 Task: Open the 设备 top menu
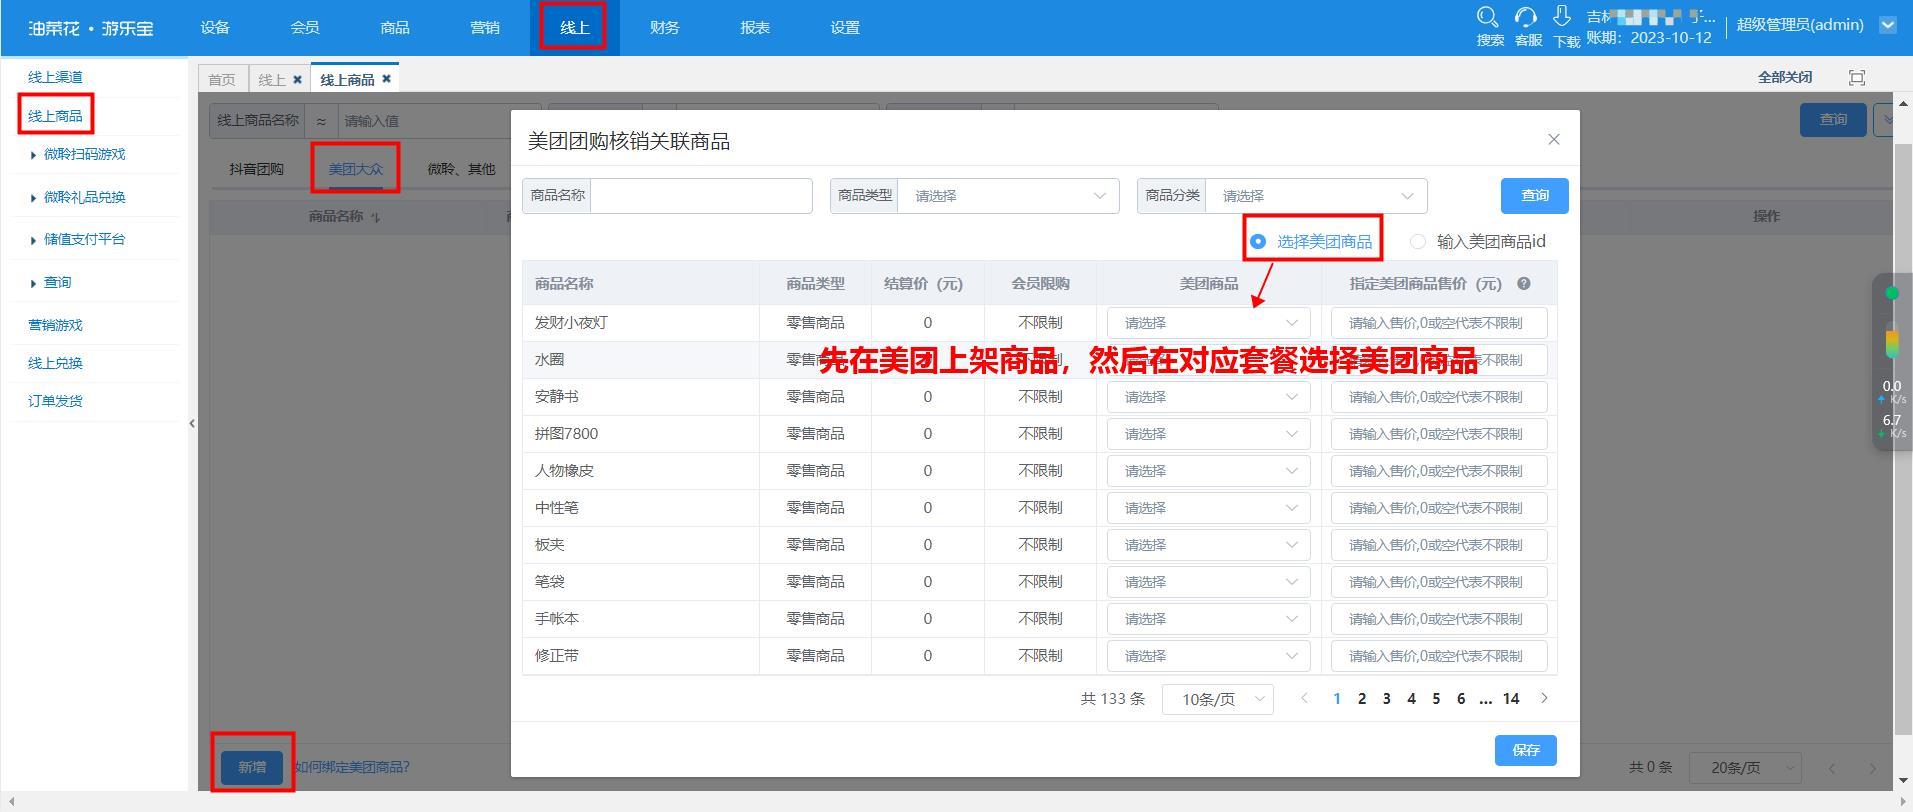(215, 28)
